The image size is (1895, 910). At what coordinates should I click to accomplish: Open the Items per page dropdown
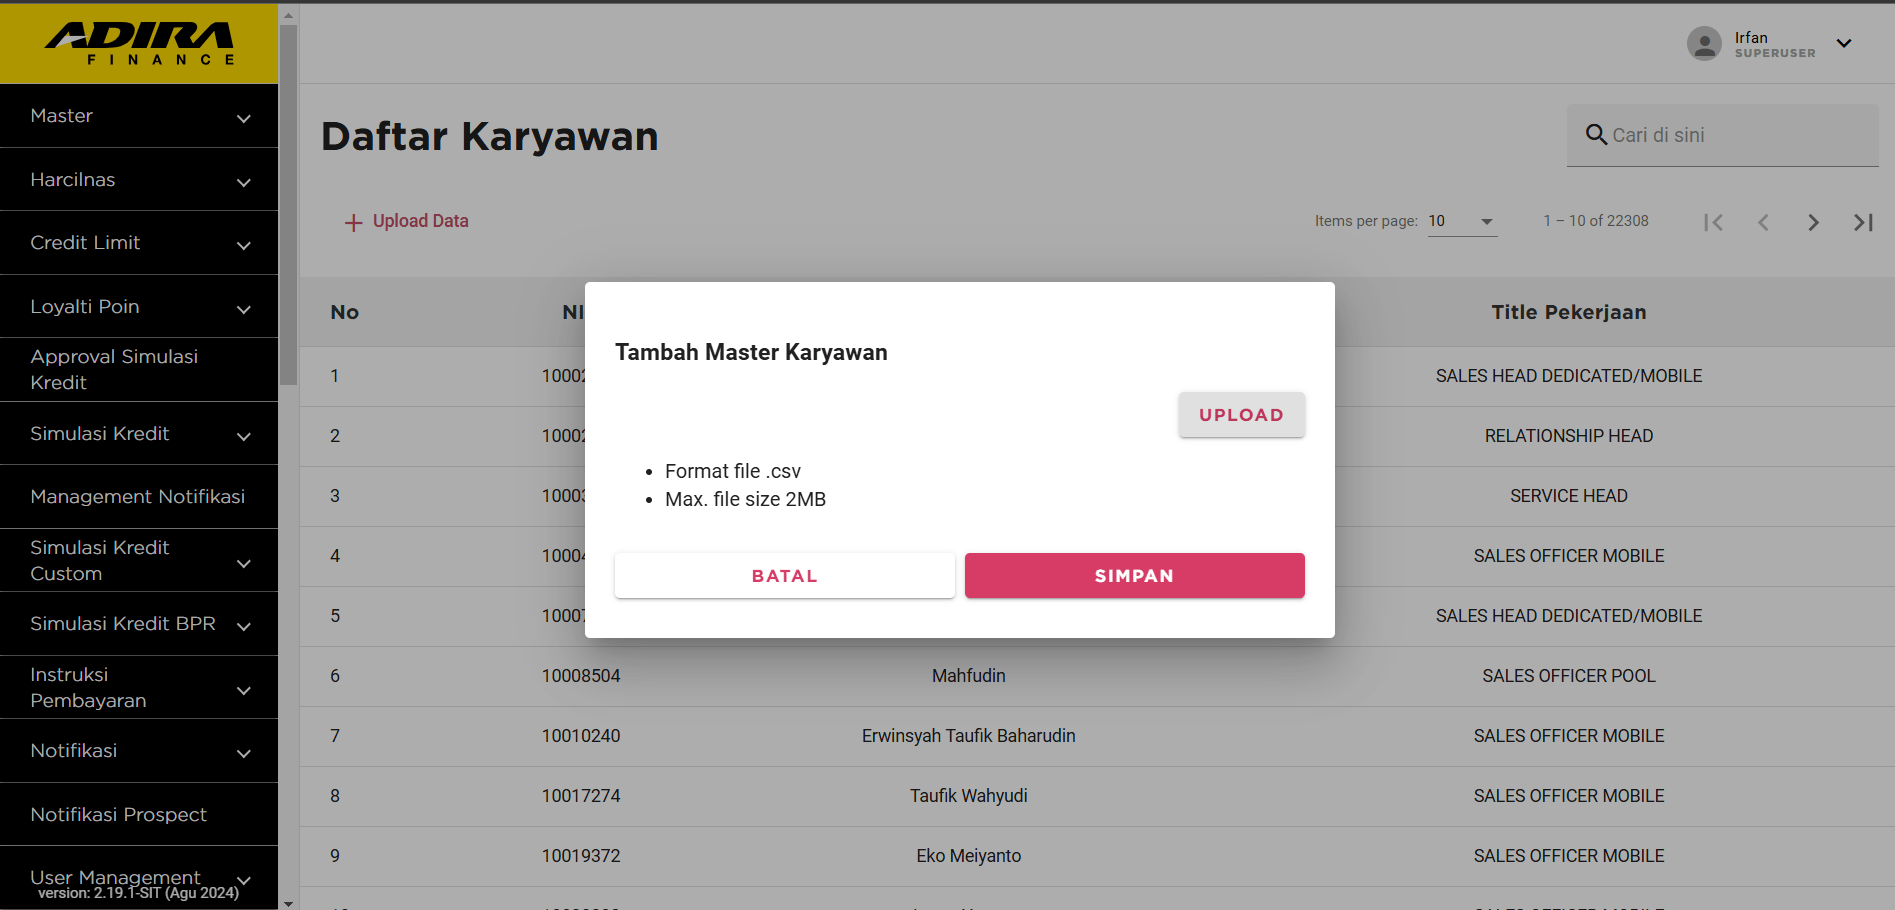(1462, 221)
